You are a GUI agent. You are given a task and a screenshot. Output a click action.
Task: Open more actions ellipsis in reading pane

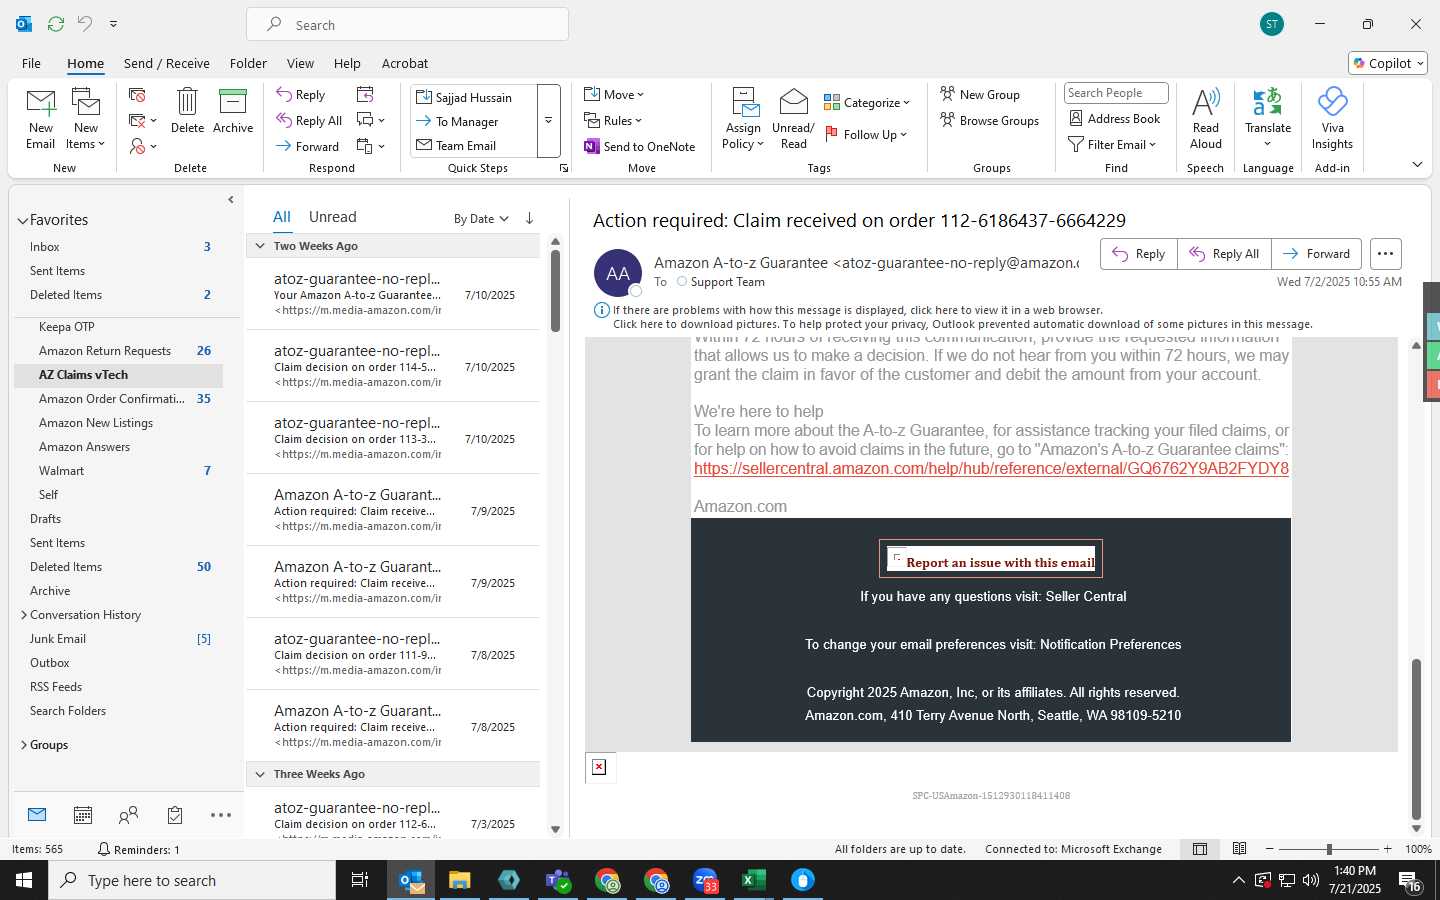pyautogui.click(x=1385, y=254)
